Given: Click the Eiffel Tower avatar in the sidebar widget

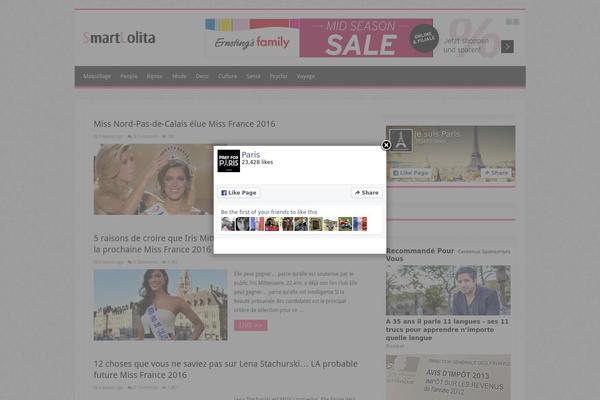Looking at the screenshot, I should pos(401,140).
